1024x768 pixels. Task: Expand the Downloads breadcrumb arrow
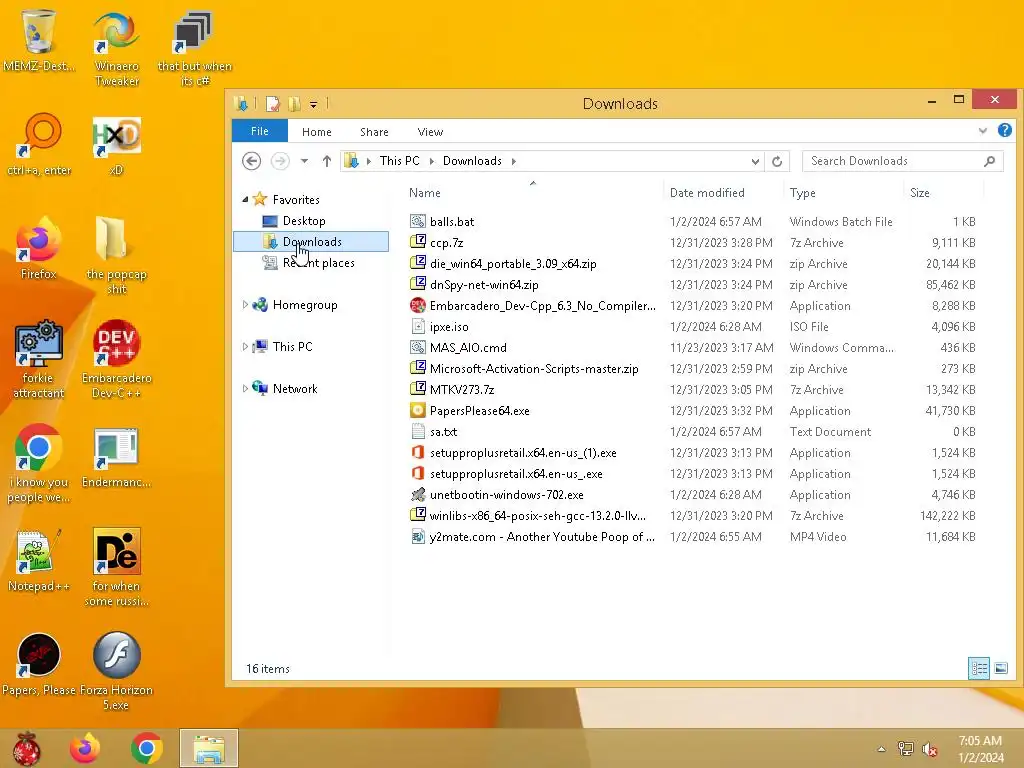[513, 161]
